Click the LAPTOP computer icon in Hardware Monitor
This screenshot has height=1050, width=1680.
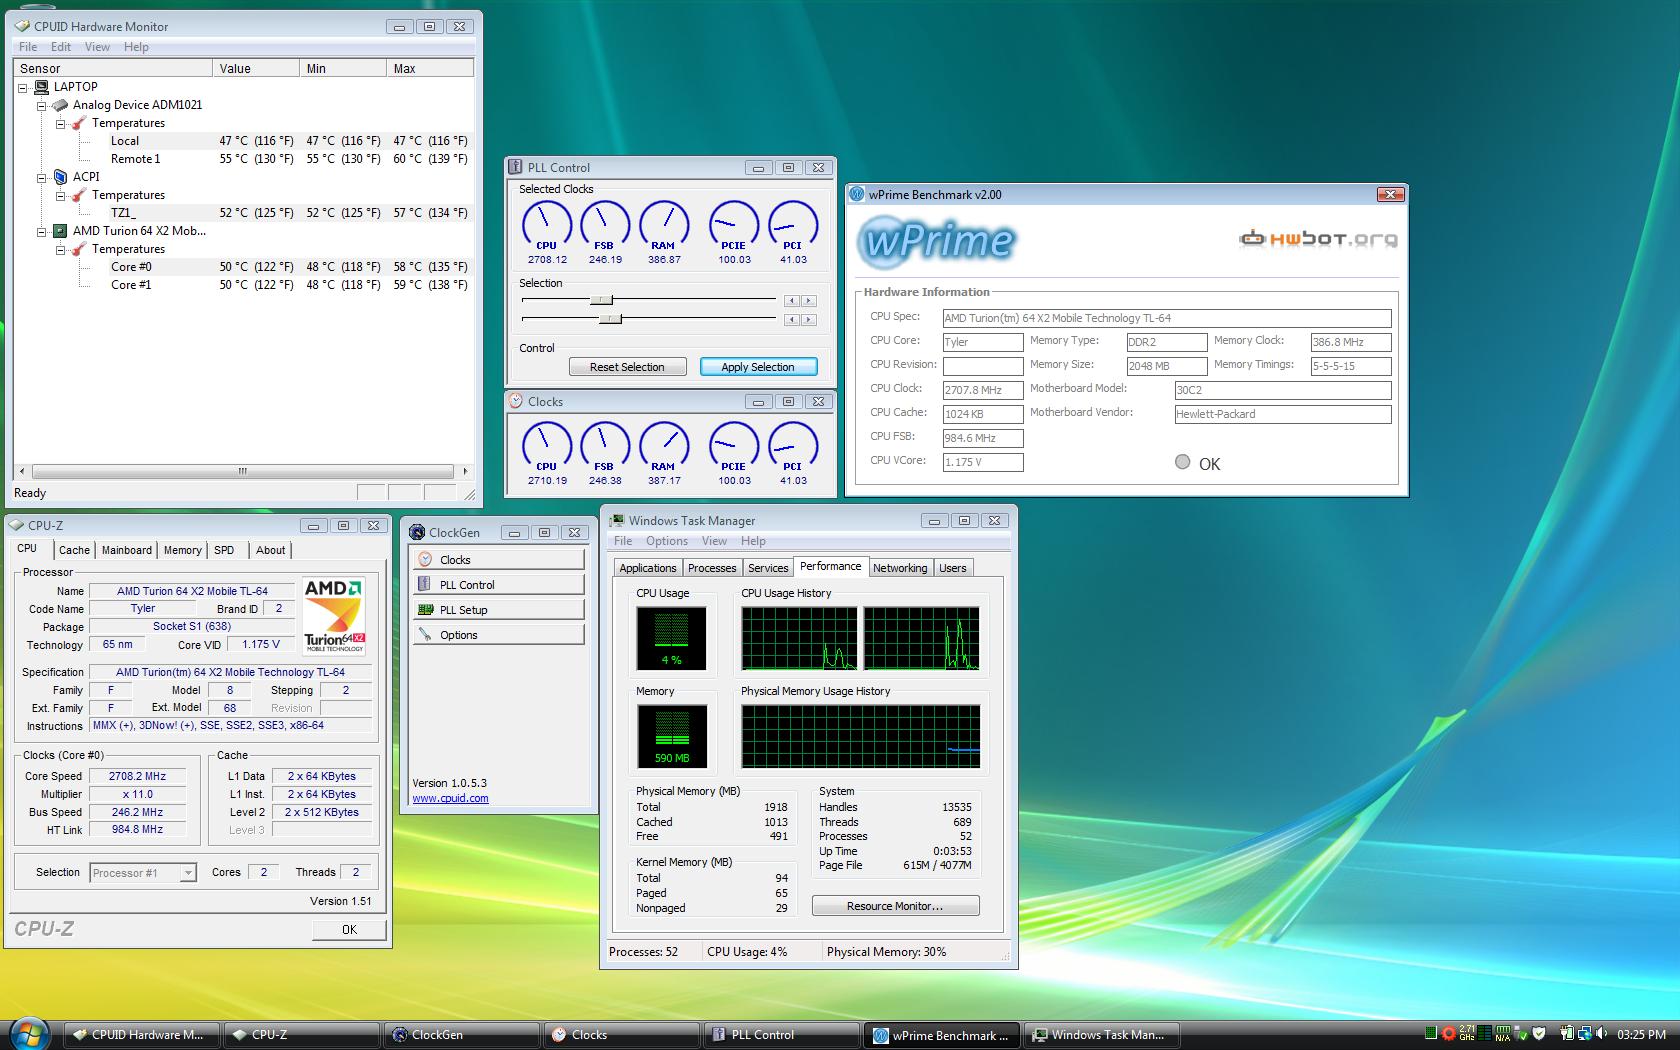tap(41, 87)
